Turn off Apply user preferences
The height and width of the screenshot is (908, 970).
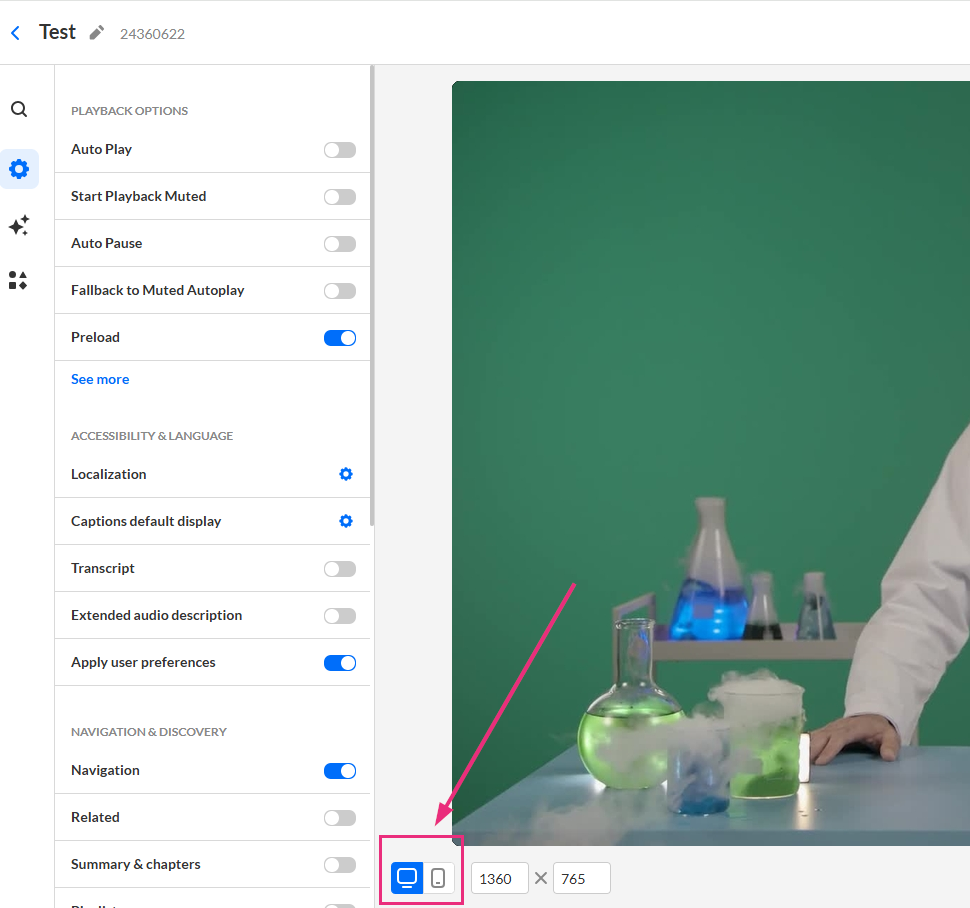[x=340, y=663]
